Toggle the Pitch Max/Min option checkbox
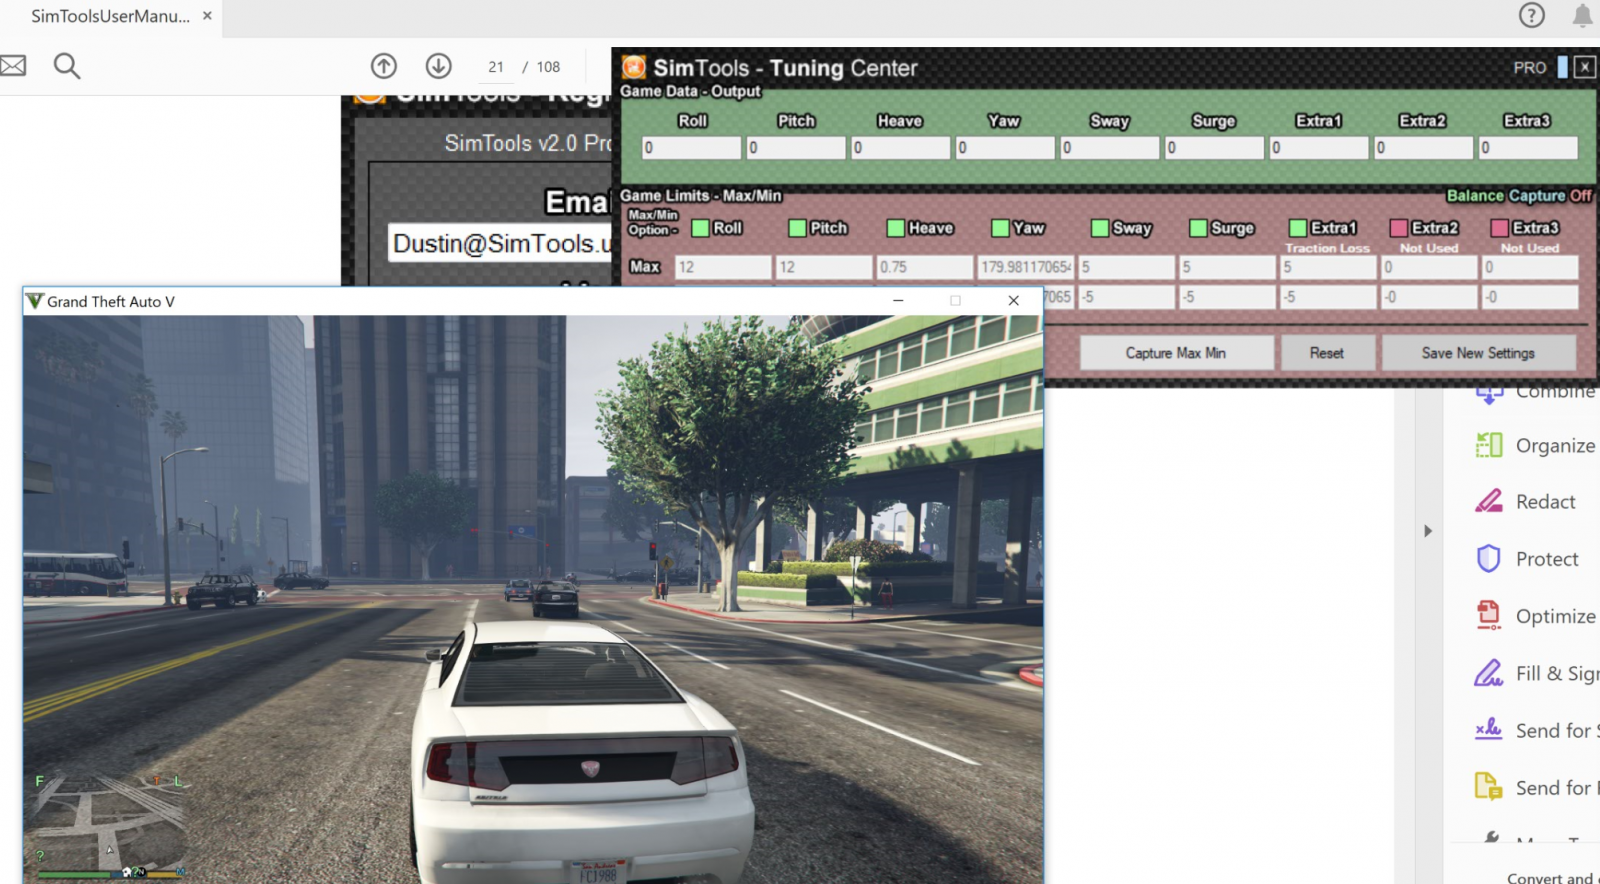Screen dimensions: 1600x884 [x=797, y=228]
